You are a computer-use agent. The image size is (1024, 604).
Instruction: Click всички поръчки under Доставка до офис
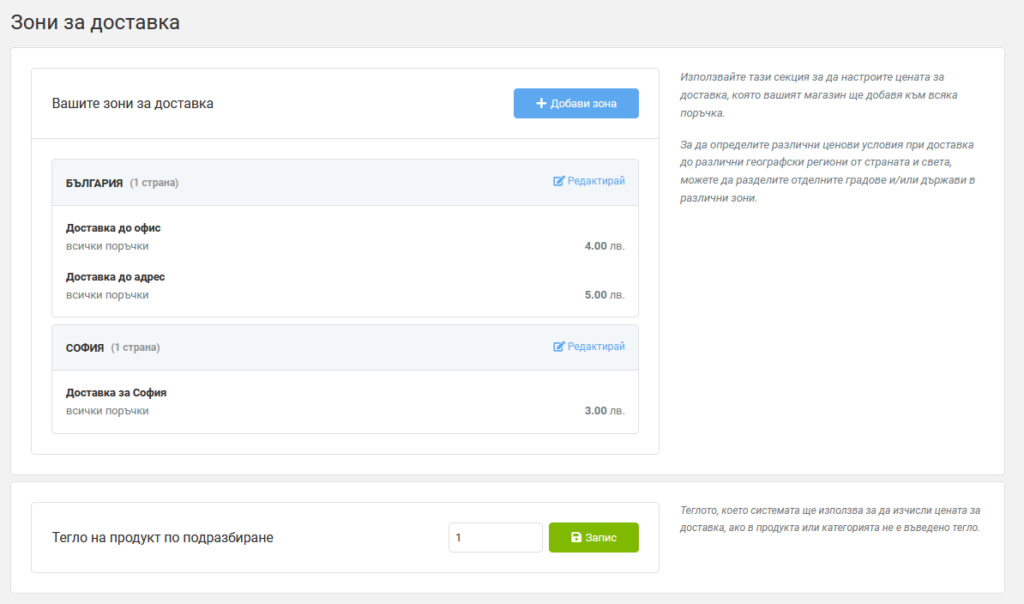tap(107, 246)
